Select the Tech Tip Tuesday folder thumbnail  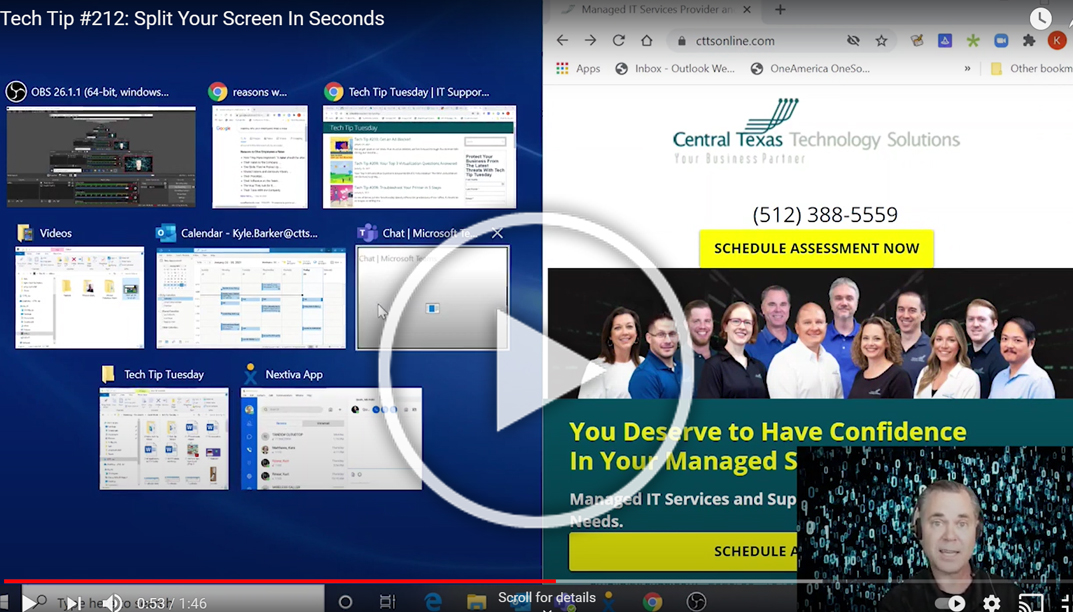pyautogui.click(x=164, y=439)
